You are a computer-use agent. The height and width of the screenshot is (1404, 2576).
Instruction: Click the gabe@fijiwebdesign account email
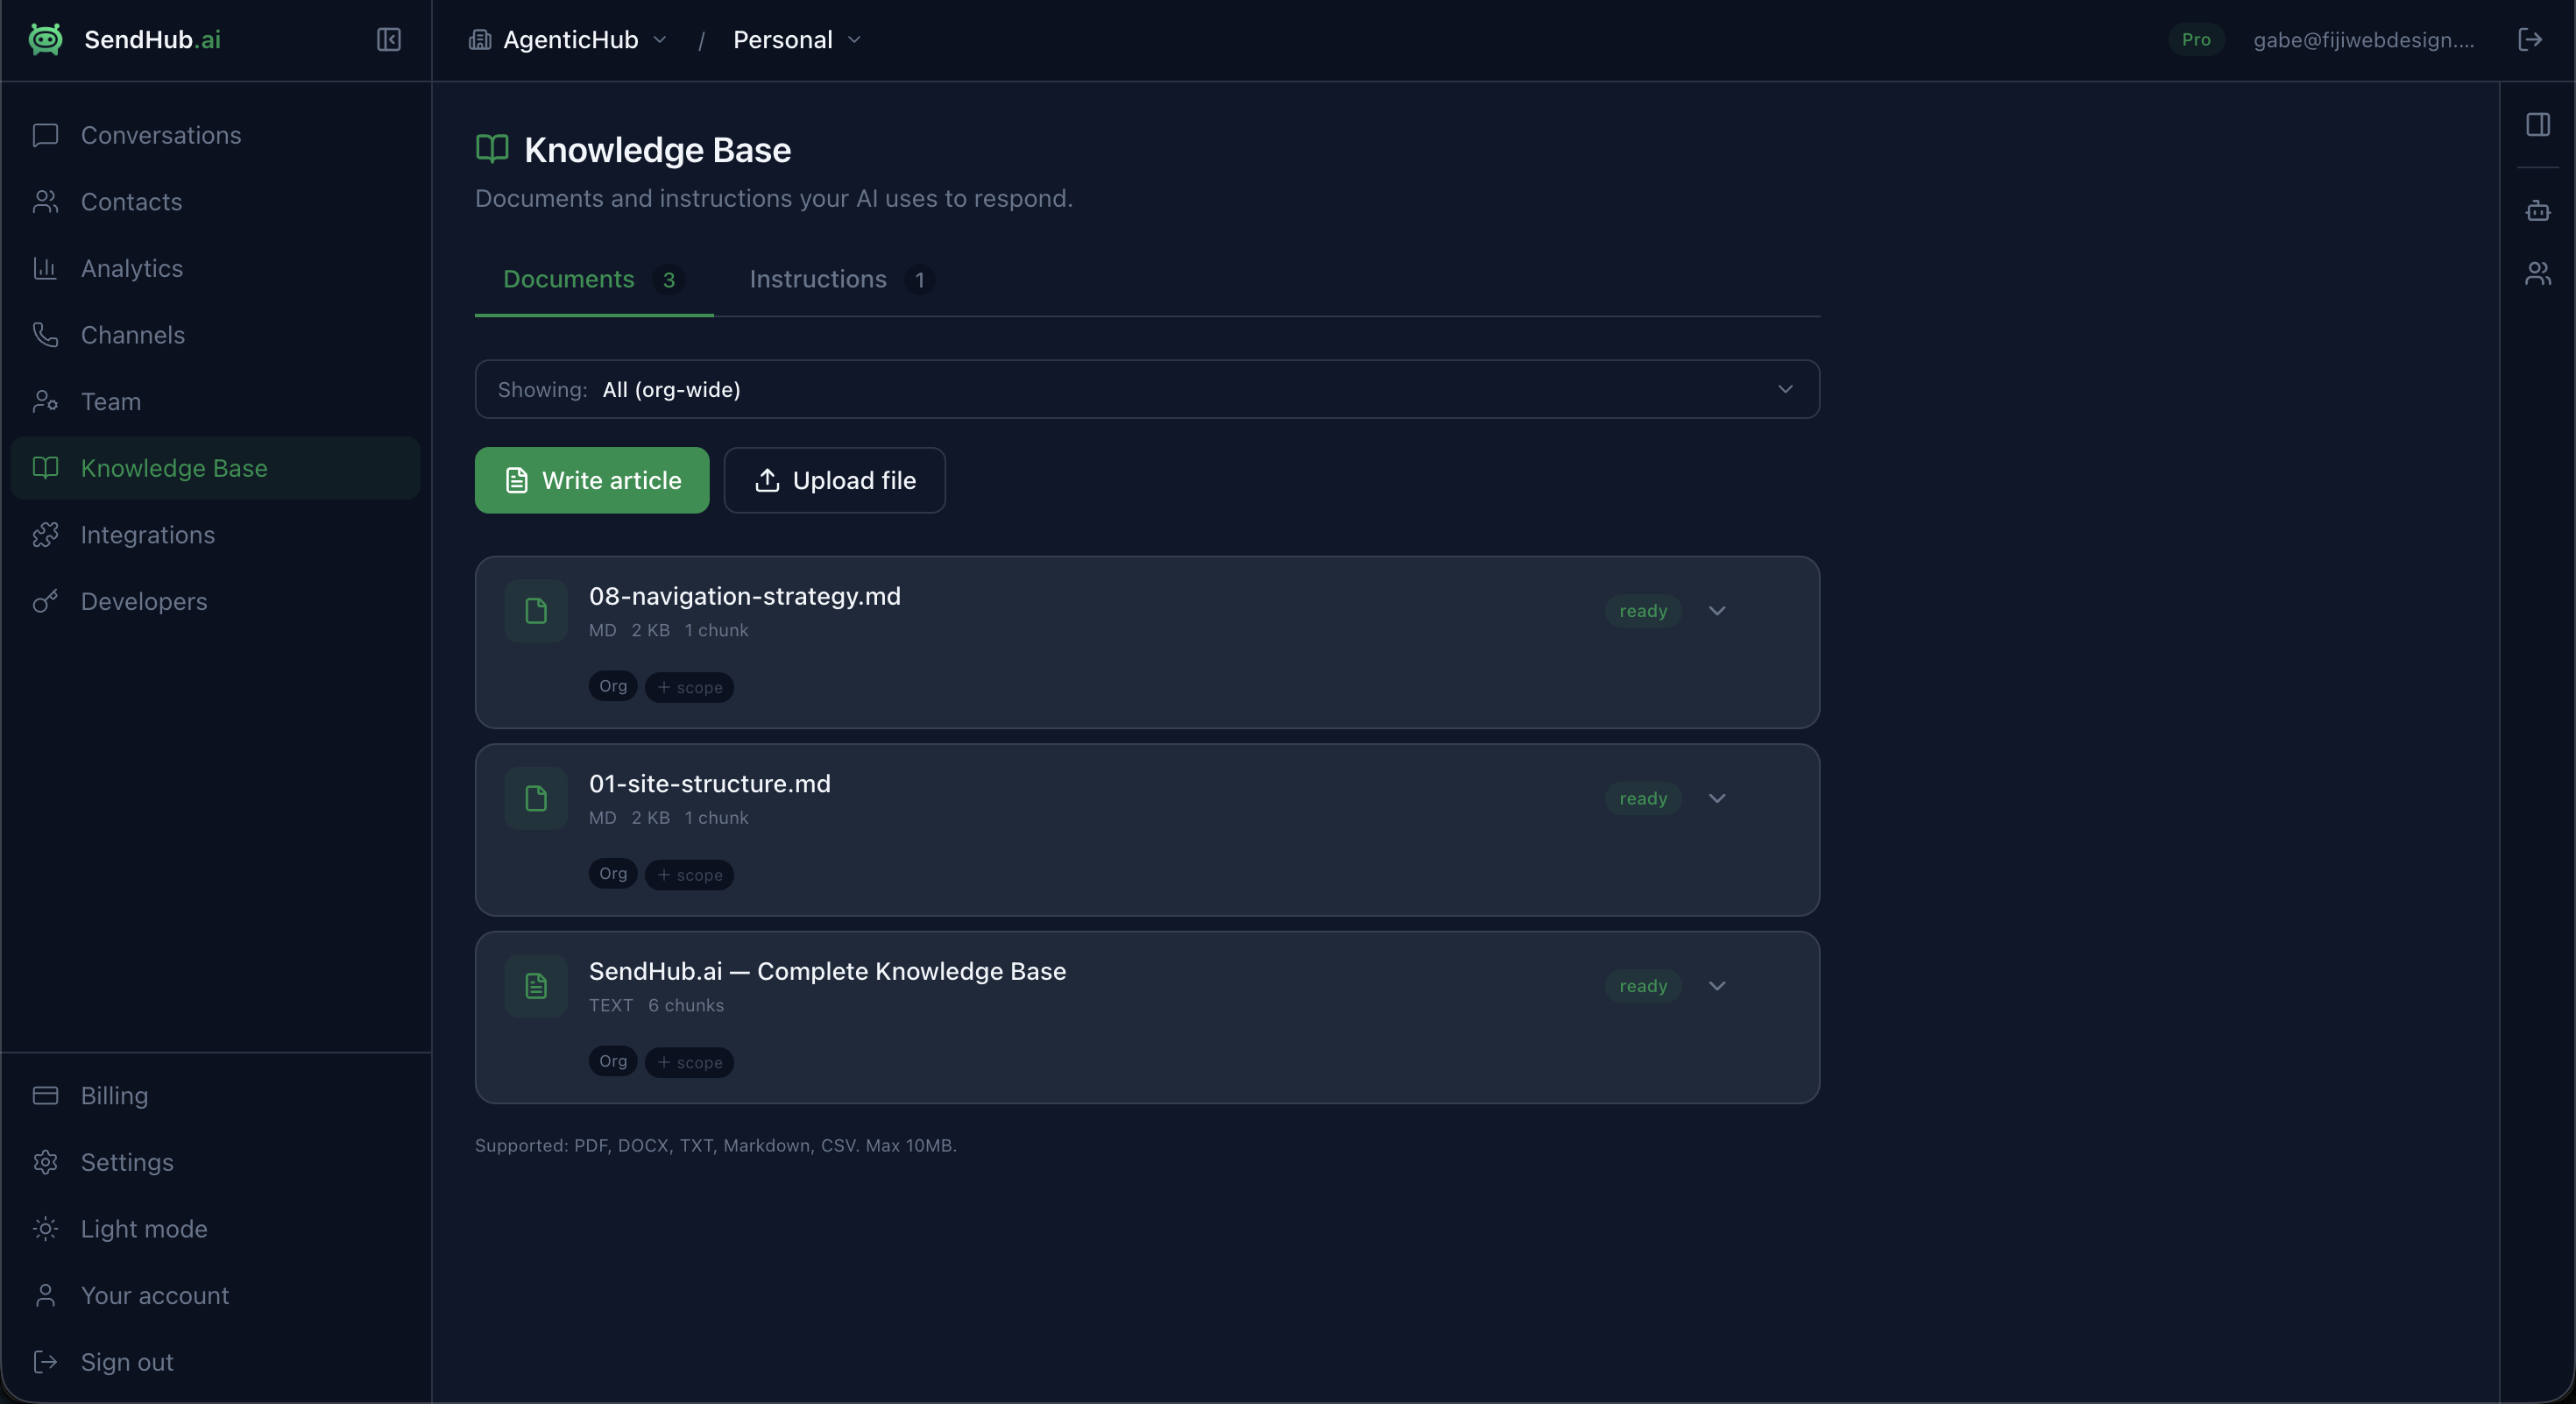(x=2364, y=39)
